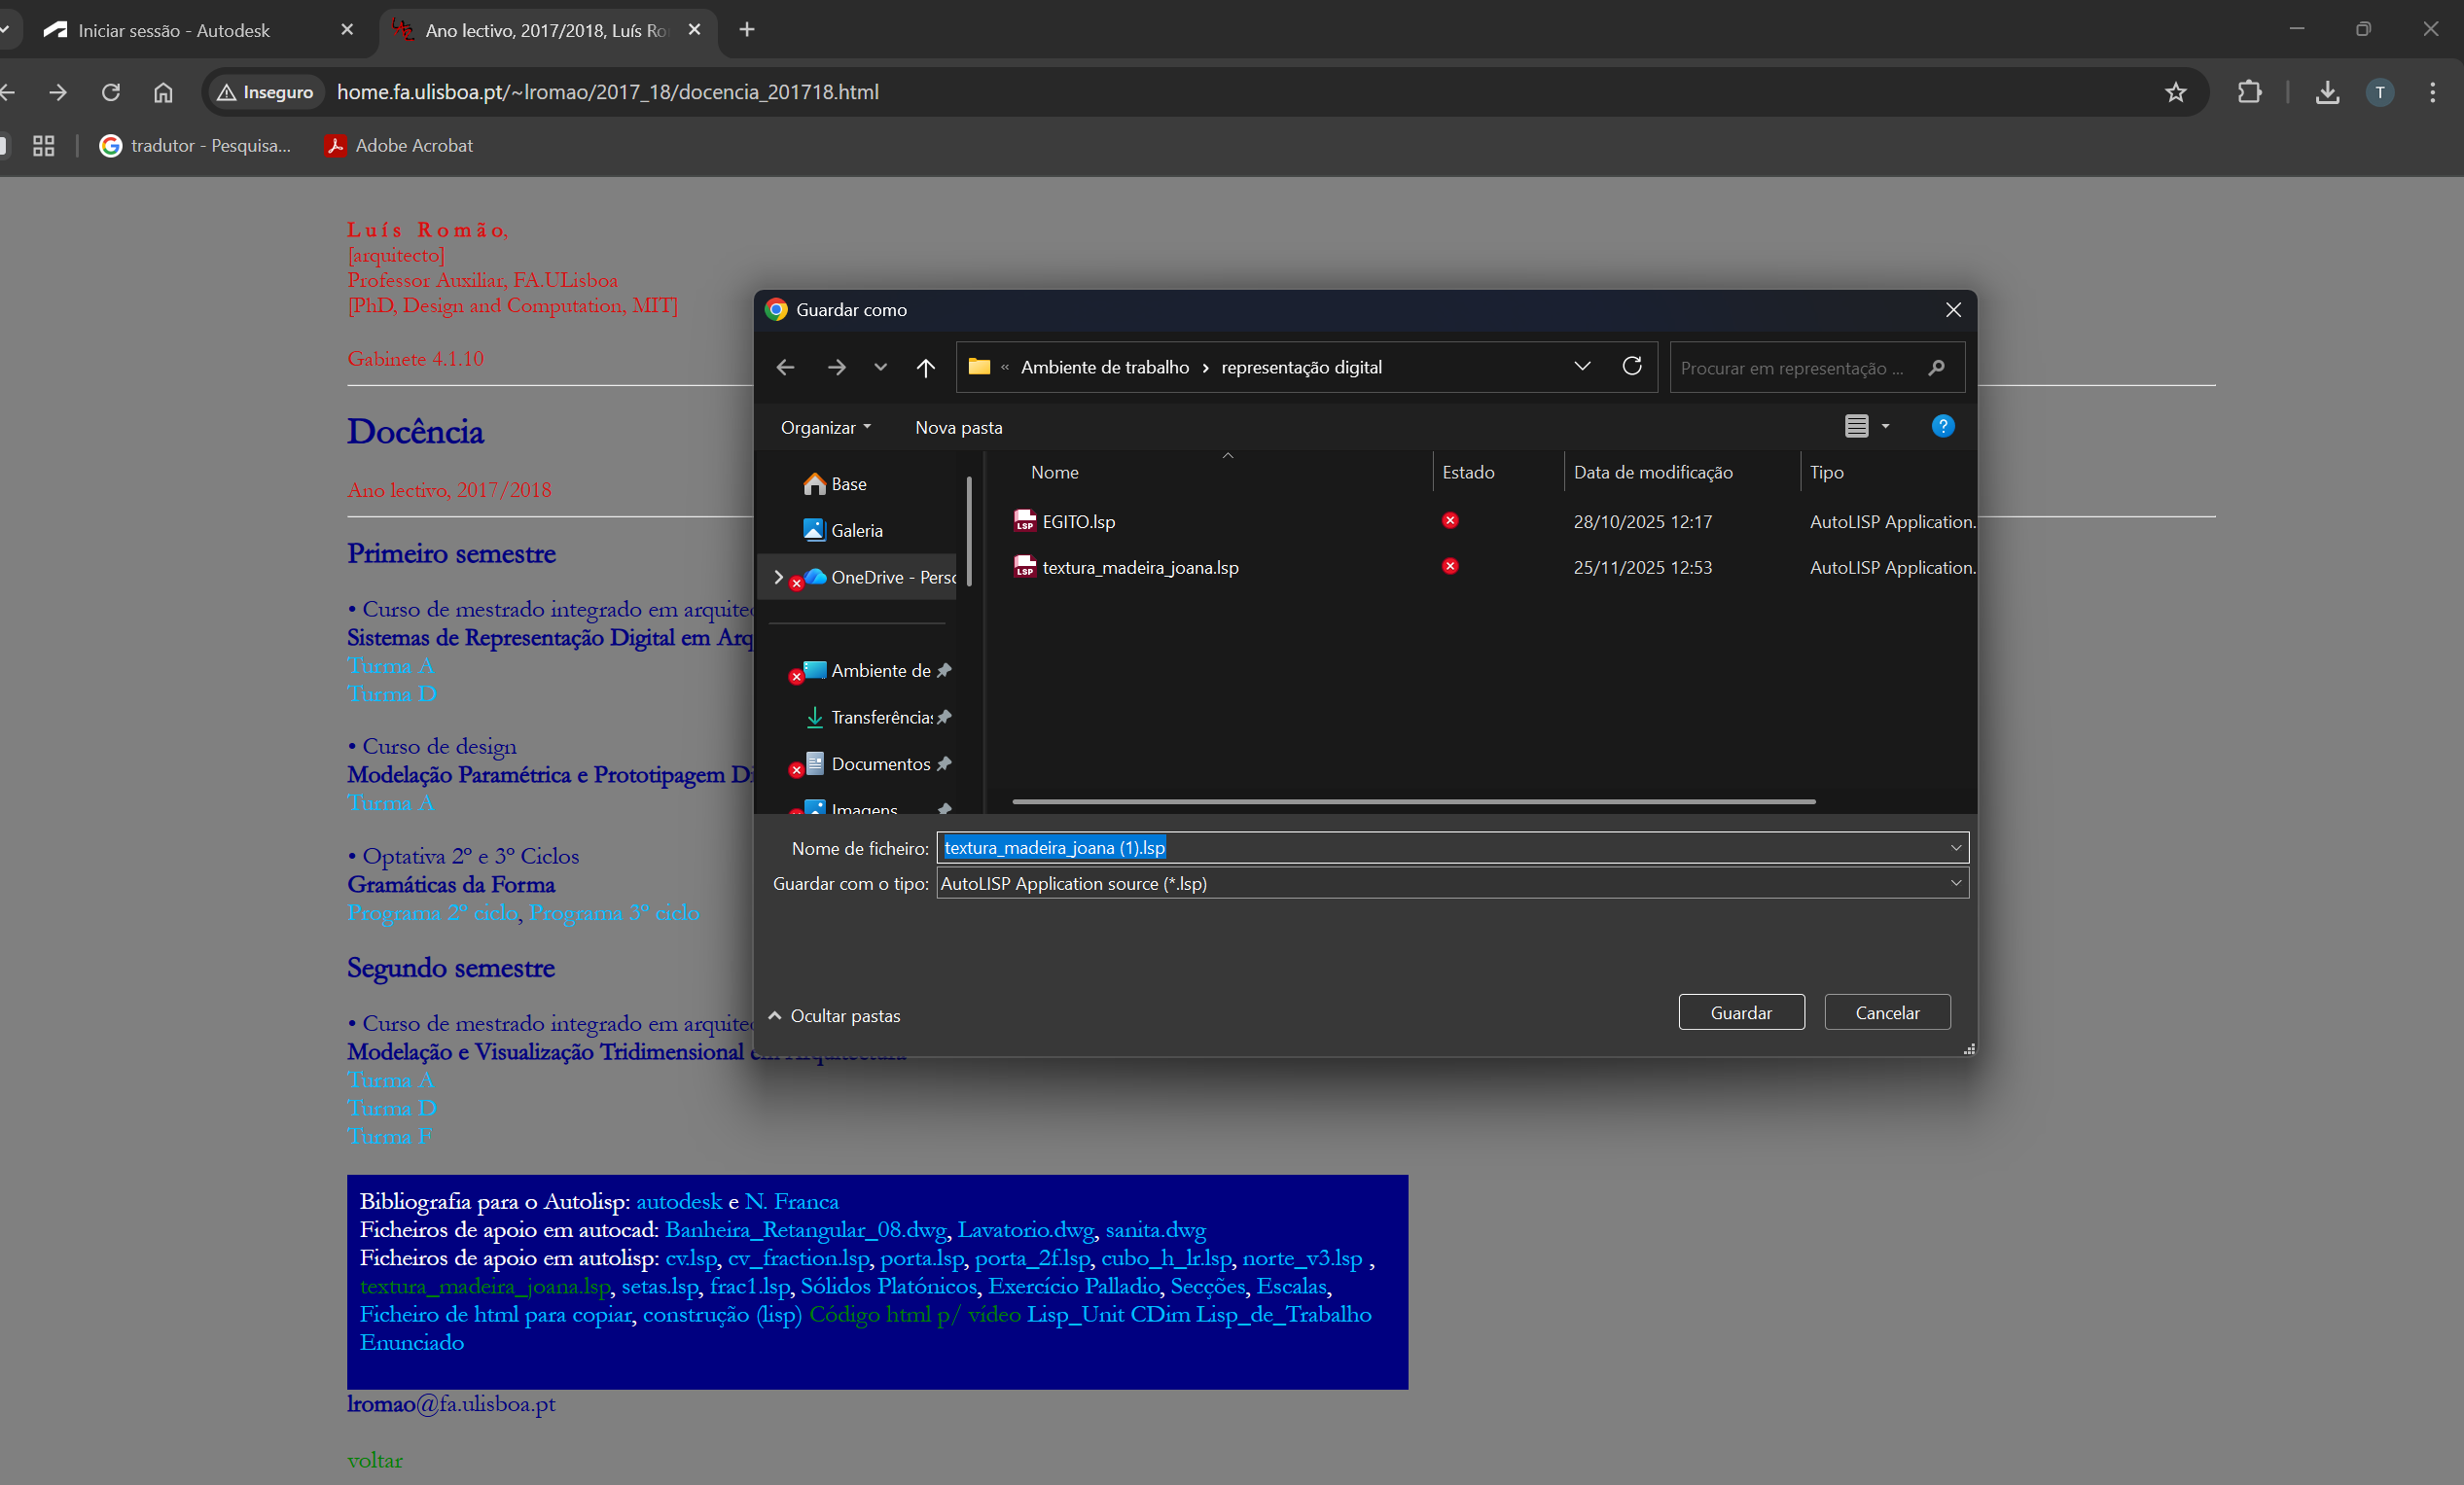Switch to Iniciar sessão Autodesk tab

pyautogui.click(x=175, y=30)
